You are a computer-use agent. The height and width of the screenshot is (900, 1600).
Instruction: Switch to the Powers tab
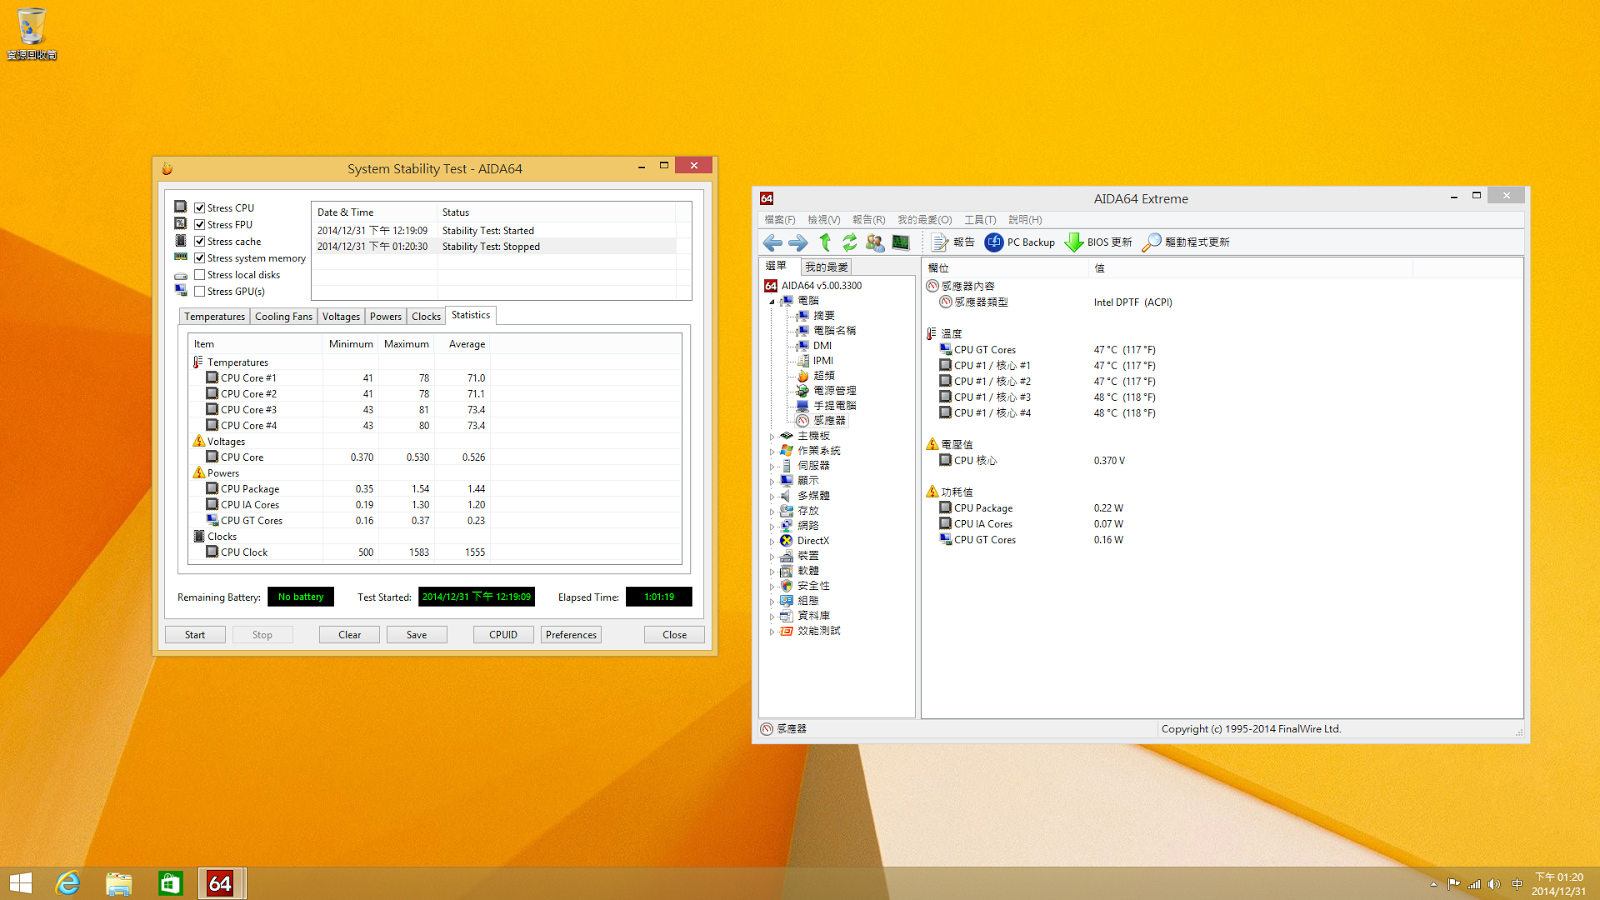(x=386, y=316)
